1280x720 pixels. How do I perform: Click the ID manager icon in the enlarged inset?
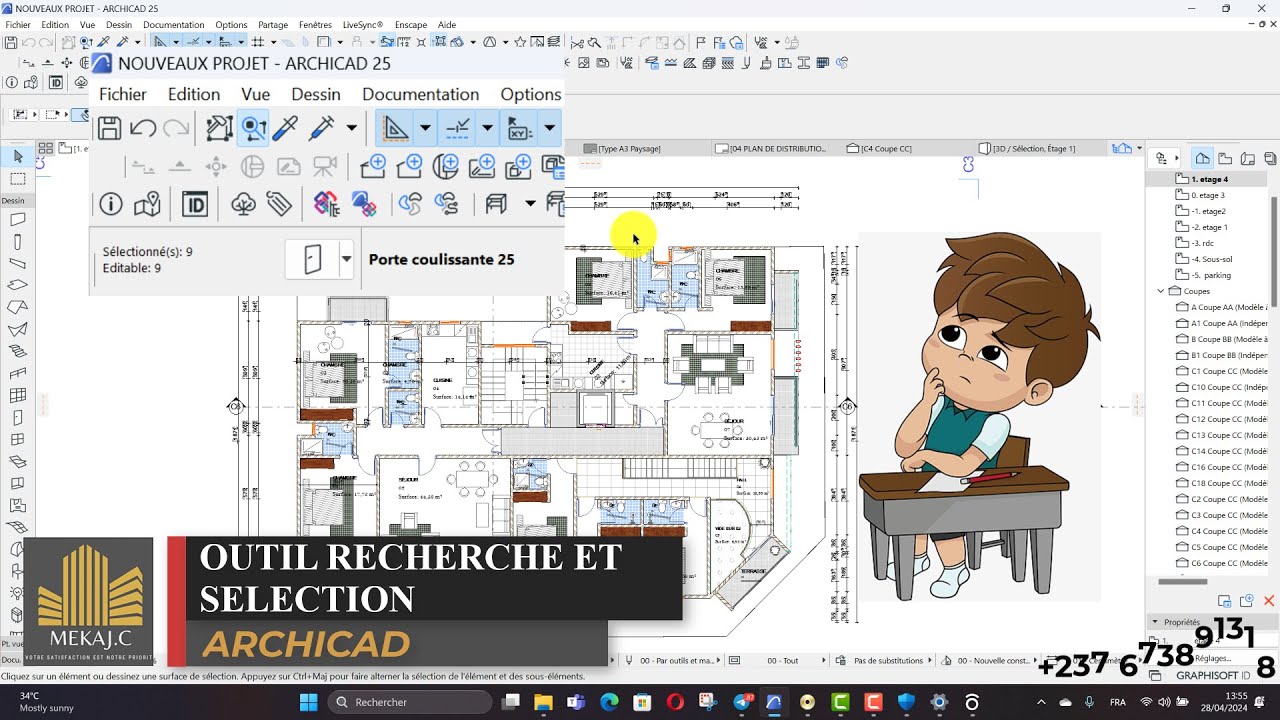pyautogui.click(x=195, y=205)
